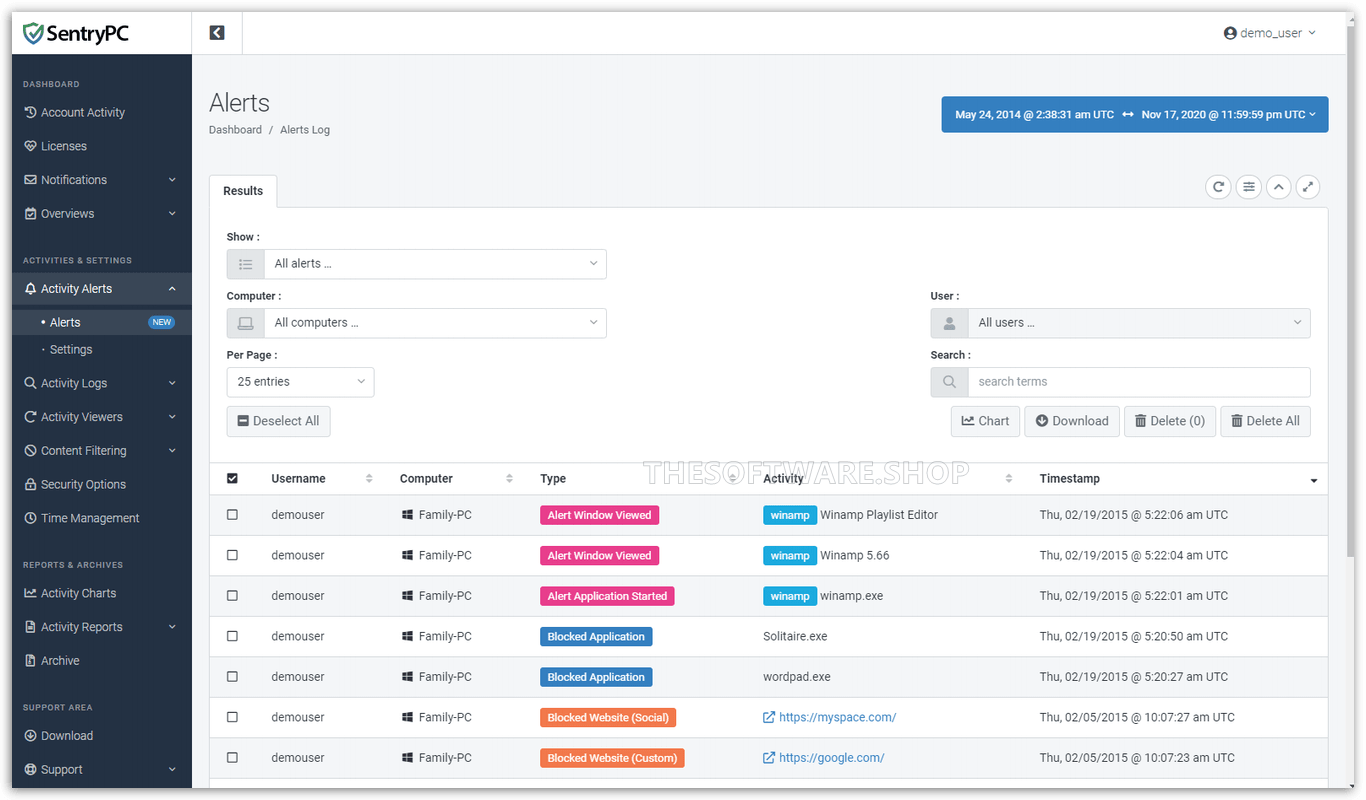
Task: Open the 'All alerts' Show dropdown
Action: pyautogui.click(x=434, y=264)
